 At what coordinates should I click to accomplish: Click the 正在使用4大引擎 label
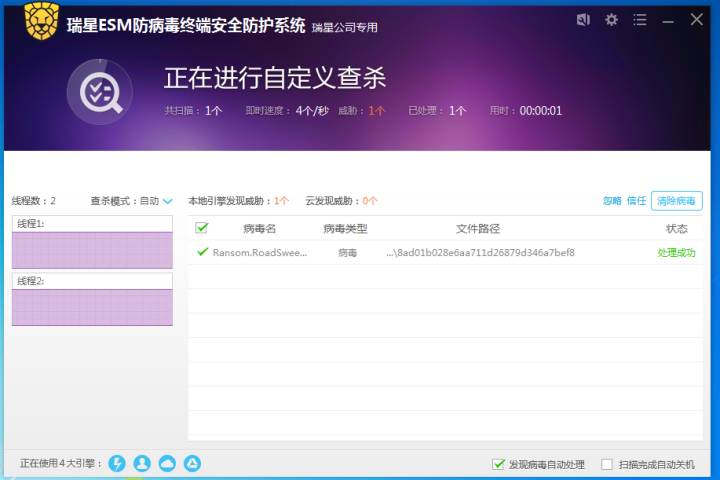tap(61, 463)
